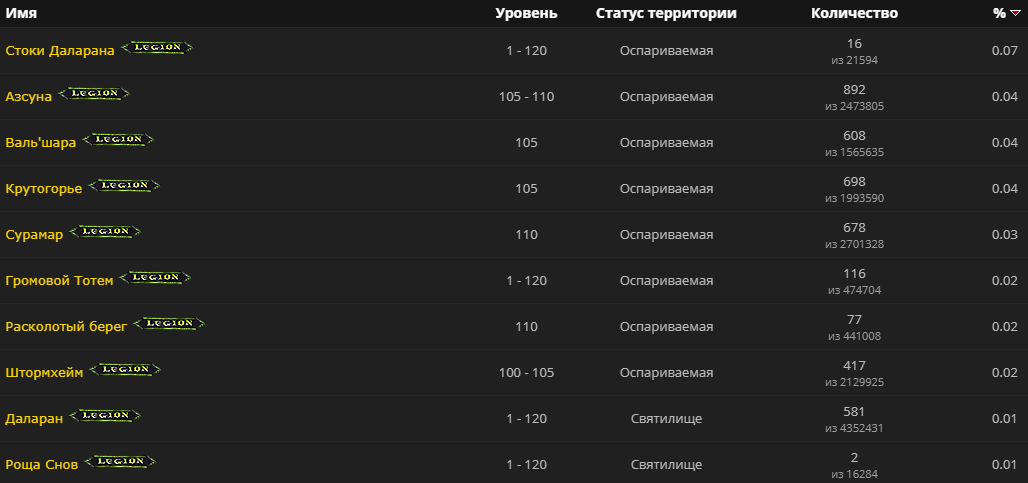Toggle the red sort arrow by %

[1014, 14]
